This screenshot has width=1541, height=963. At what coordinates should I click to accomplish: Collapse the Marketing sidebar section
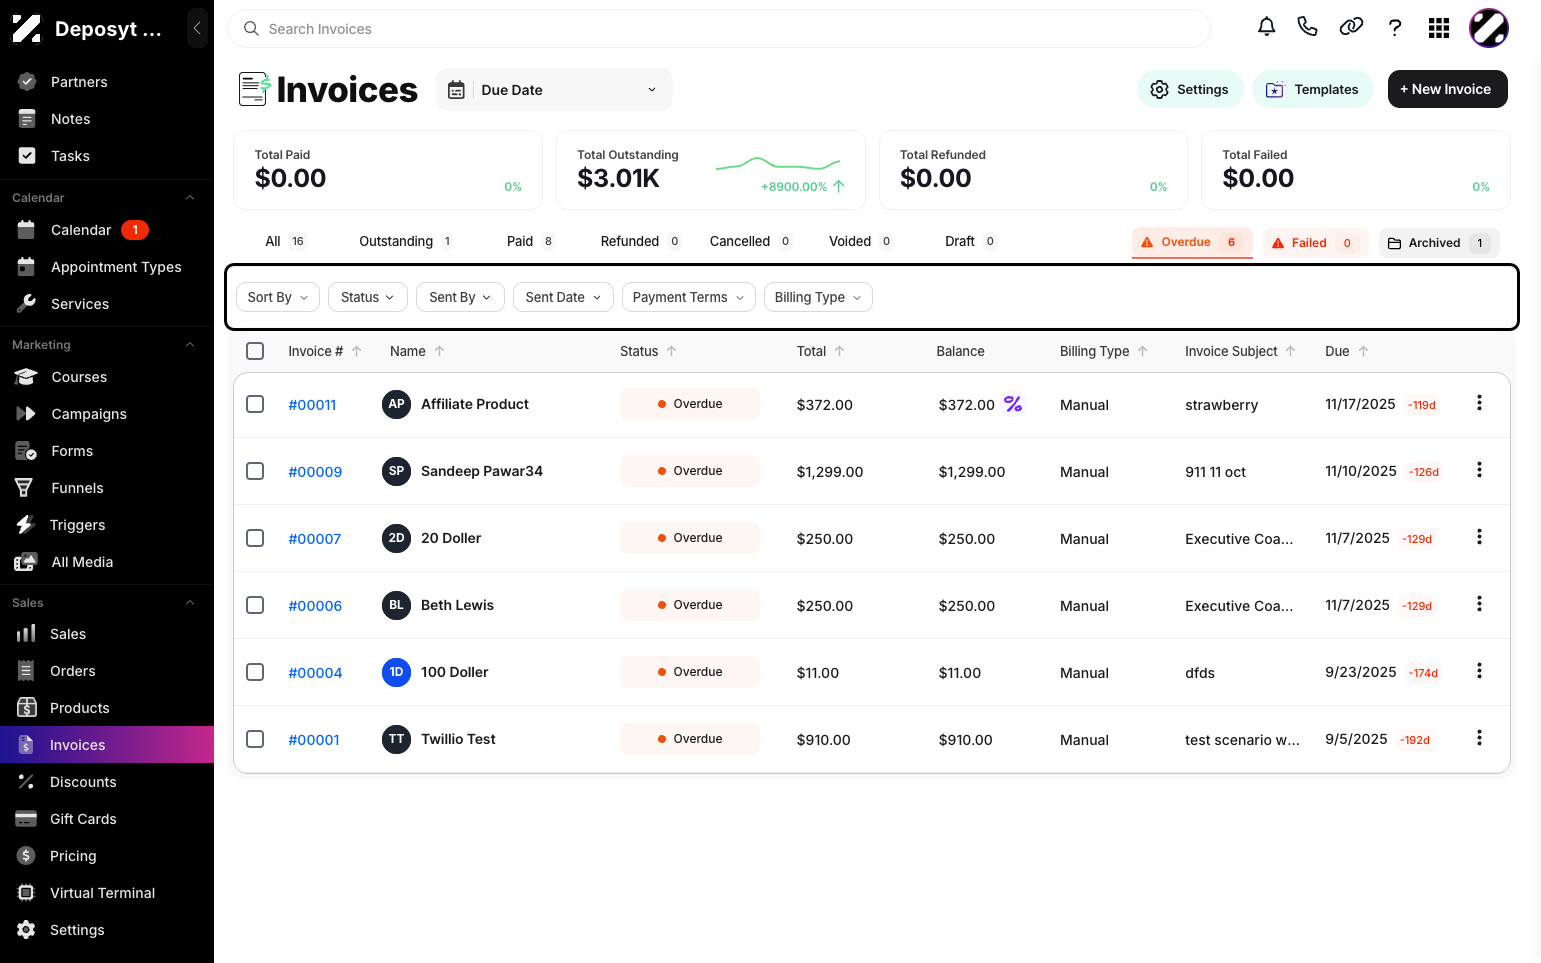[x=190, y=345]
